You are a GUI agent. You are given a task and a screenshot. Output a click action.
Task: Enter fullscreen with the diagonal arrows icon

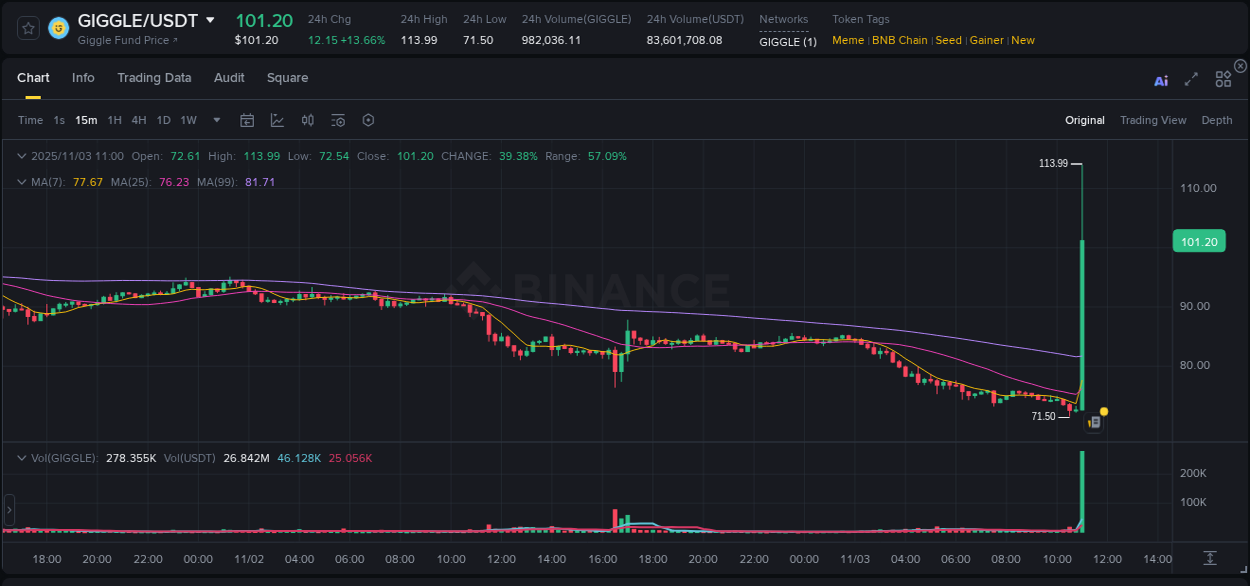pos(1191,79)
